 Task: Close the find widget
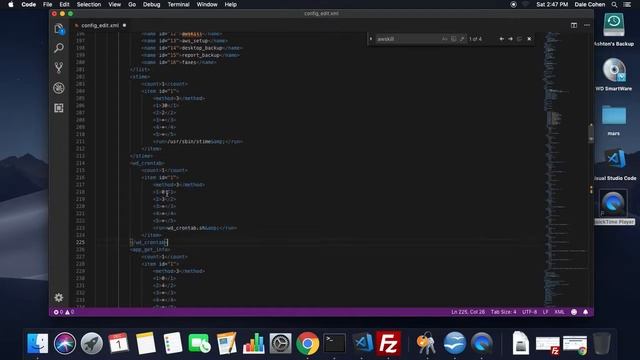529,39
